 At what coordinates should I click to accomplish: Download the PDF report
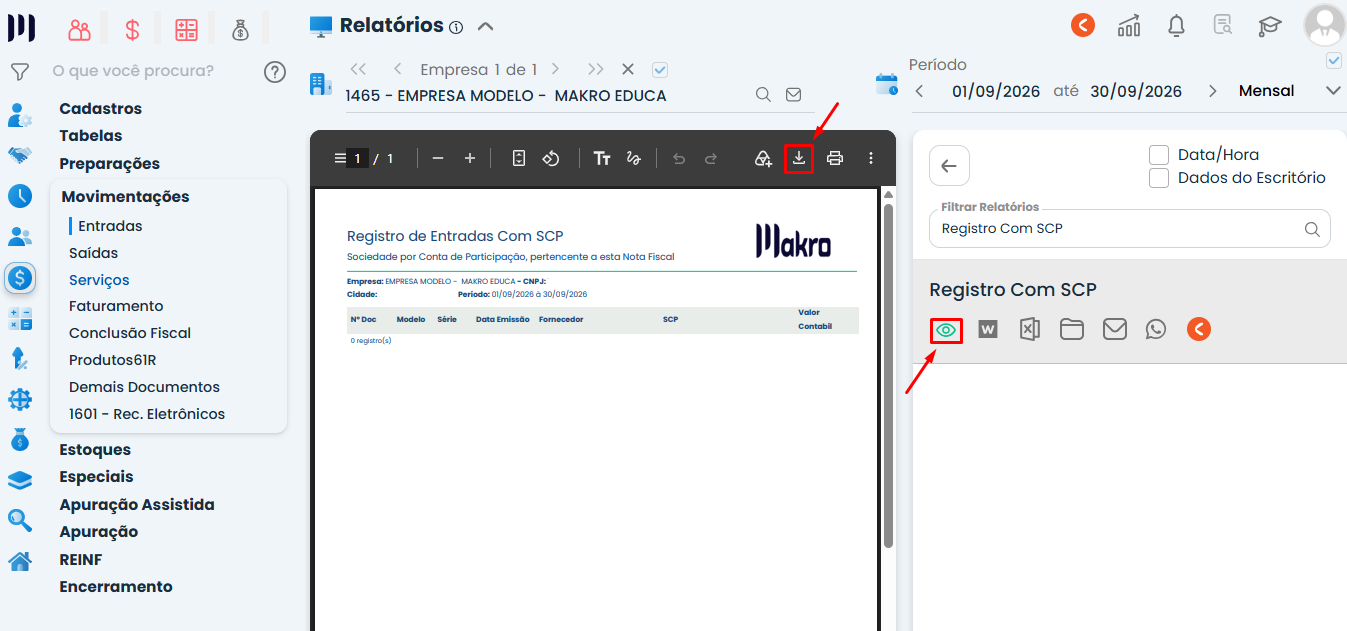799,158
